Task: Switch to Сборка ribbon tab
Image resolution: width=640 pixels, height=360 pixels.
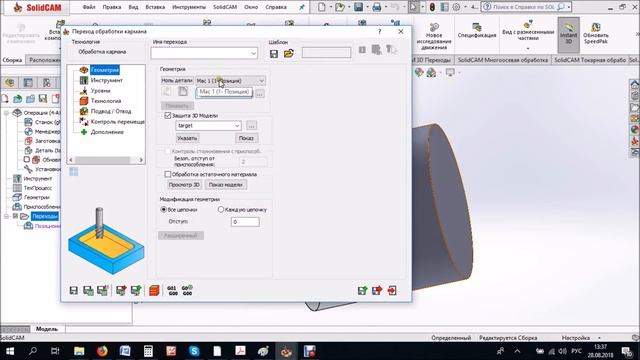Action: [x=13, y=60]
